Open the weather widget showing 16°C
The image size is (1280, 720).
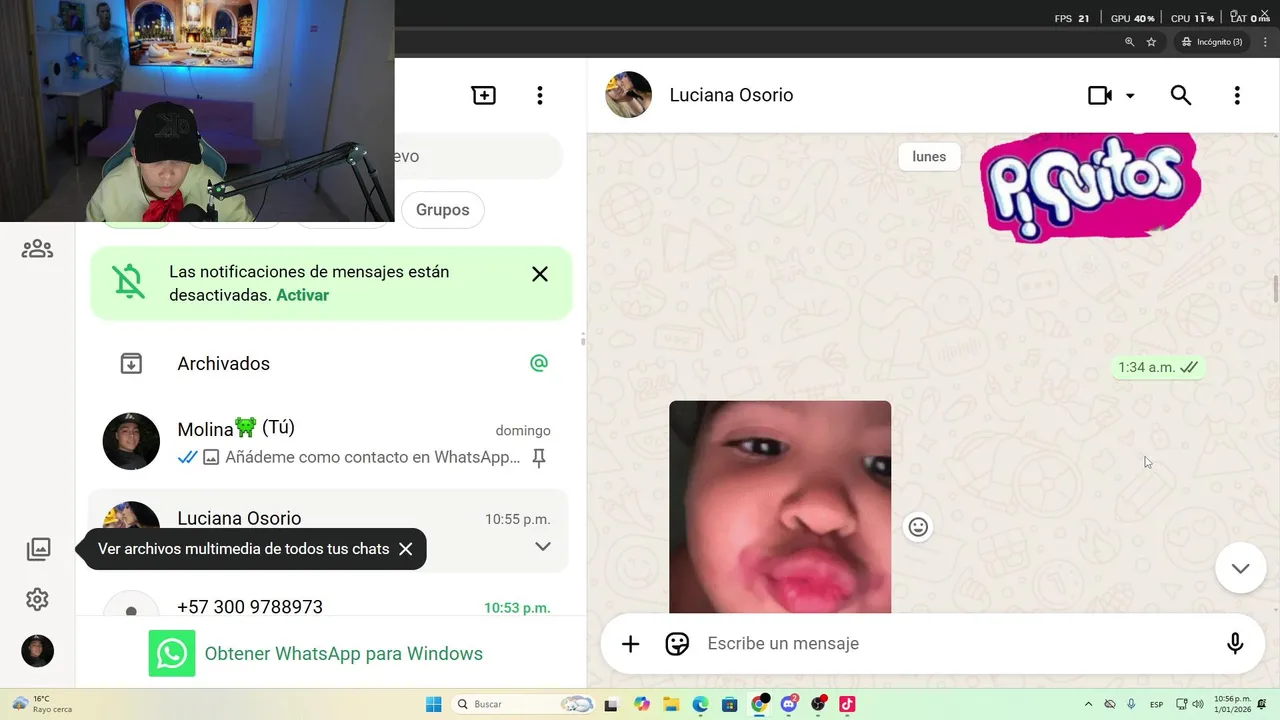(x=41, y=704)
